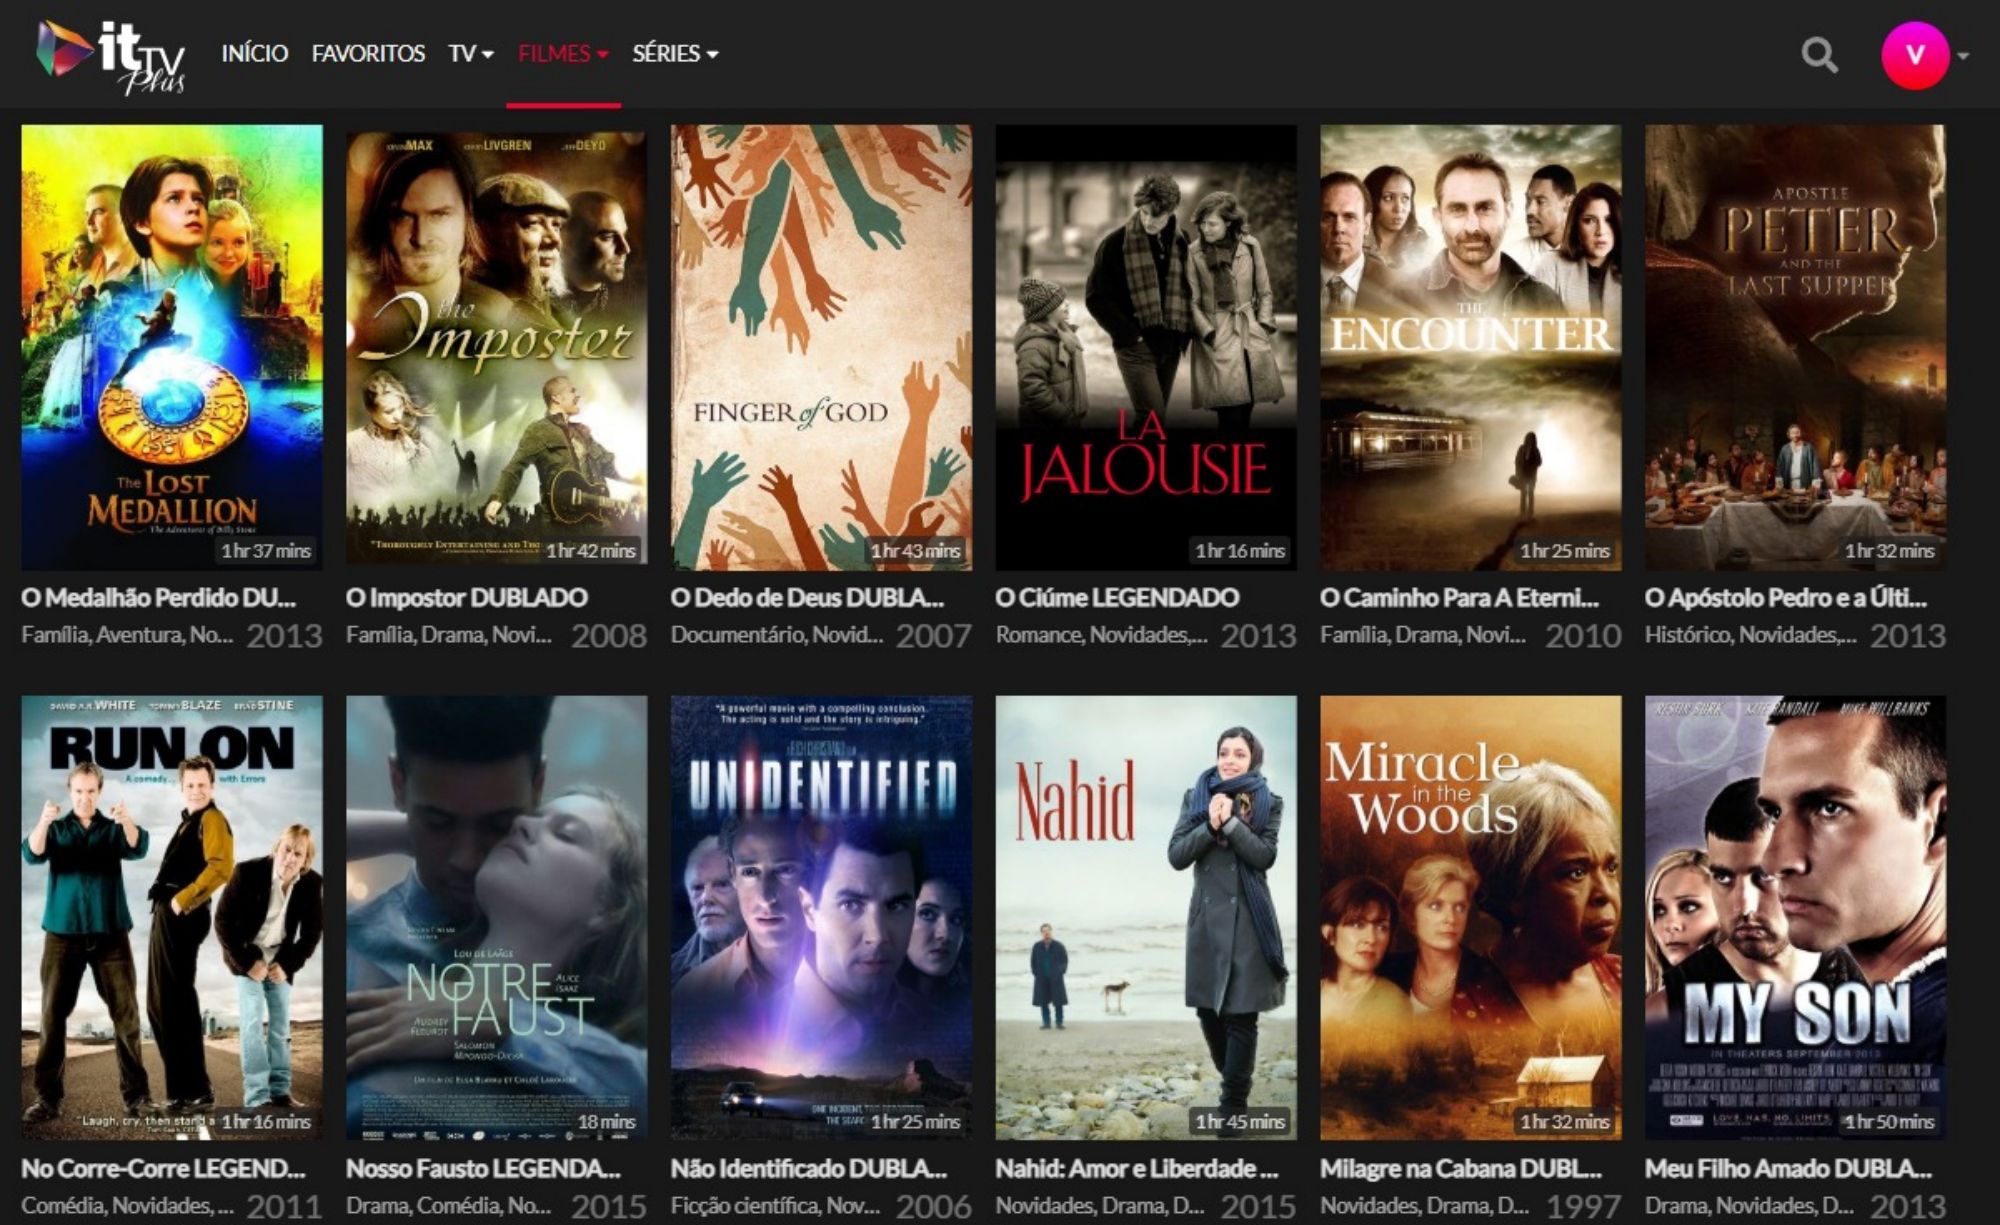Screen dimensions: 2000x1225
Task: Click the Run On movie poster
Action: pyautogui.click(x=172, y=917)
